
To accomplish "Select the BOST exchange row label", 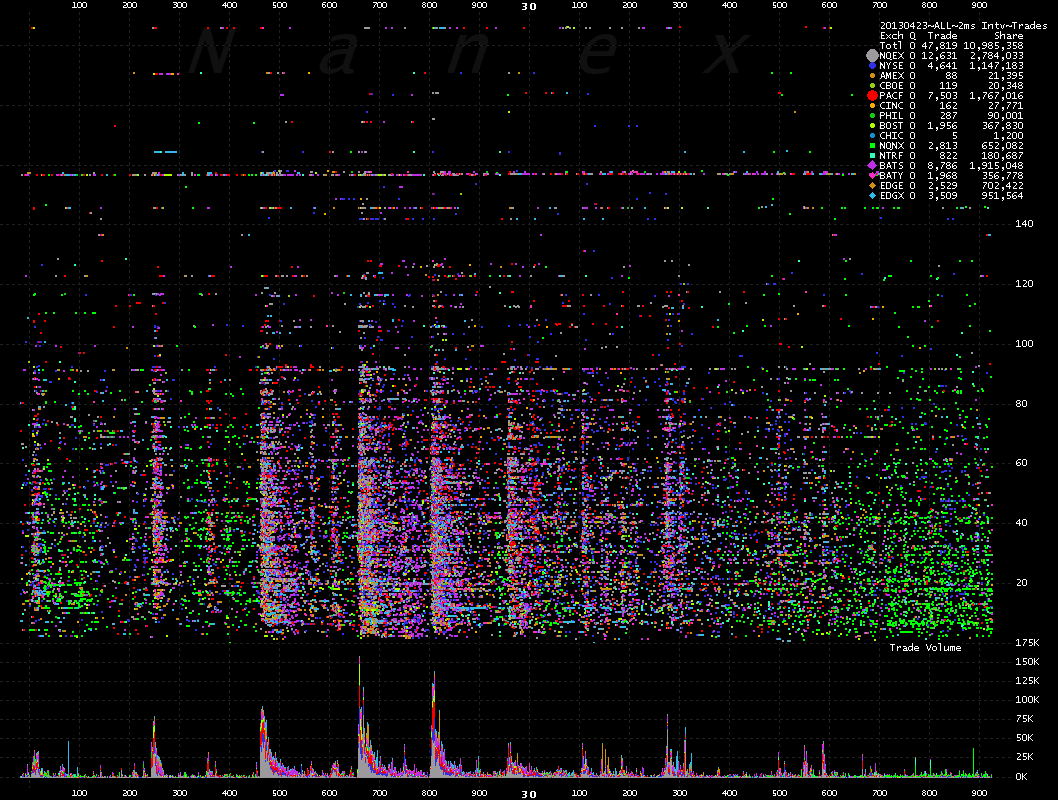I will point(891,125).
